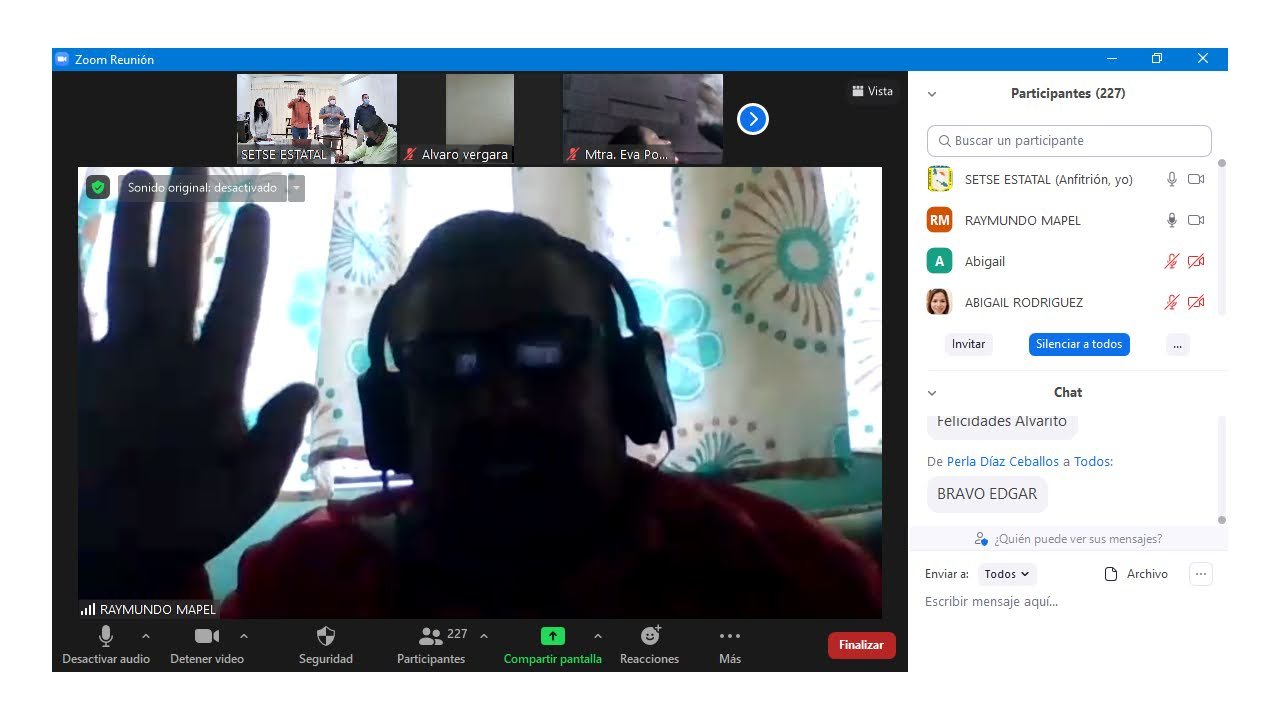The image size is (1280, 720).
Task: Click RAYMUNDO MAPEL camera icon in list
Action: 1196,220
